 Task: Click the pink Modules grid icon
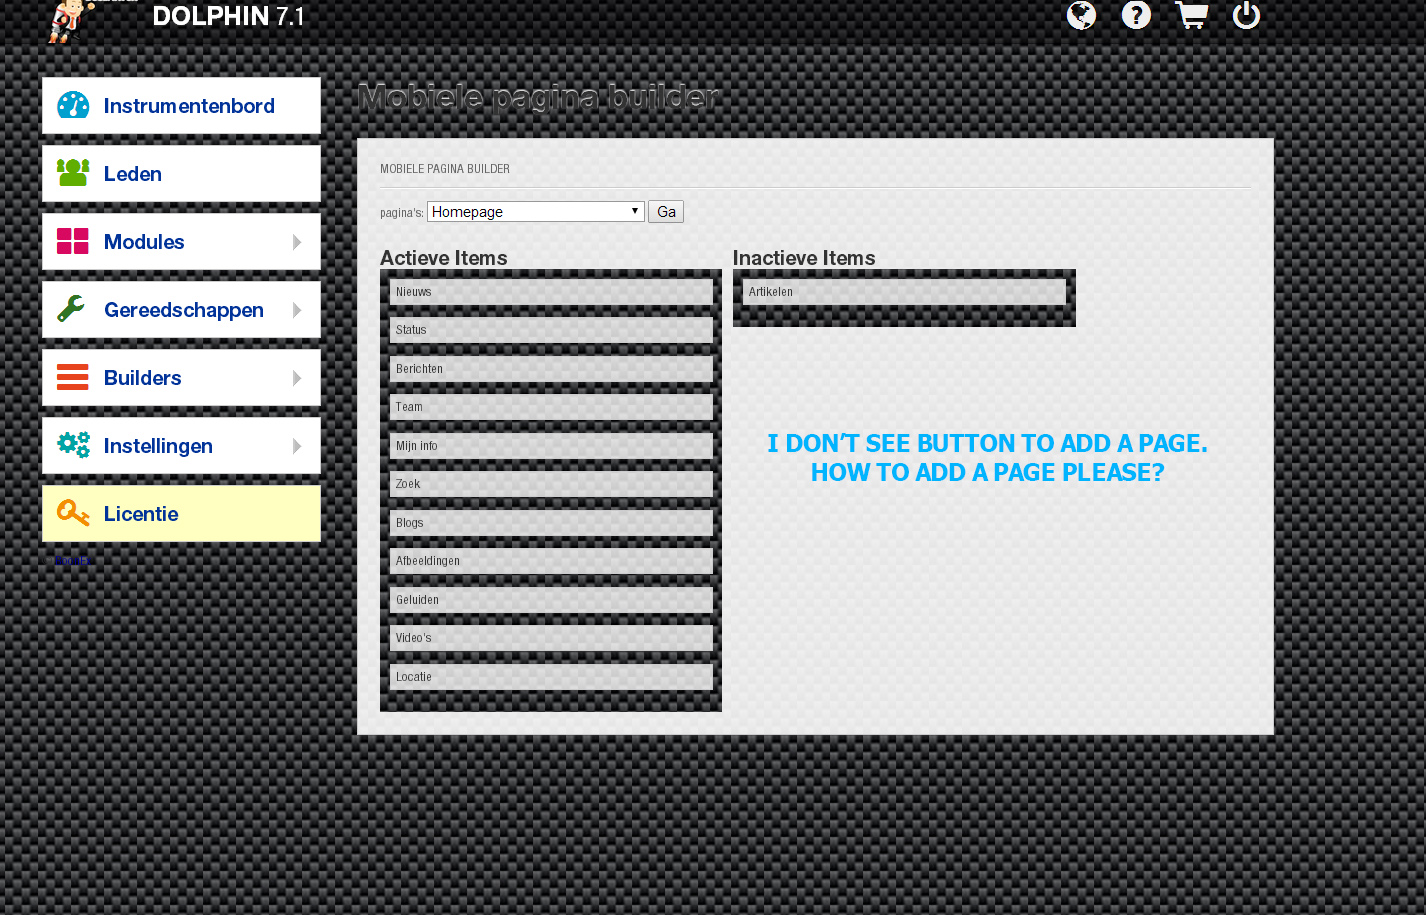pyautogui.click(x=73, y=241)
